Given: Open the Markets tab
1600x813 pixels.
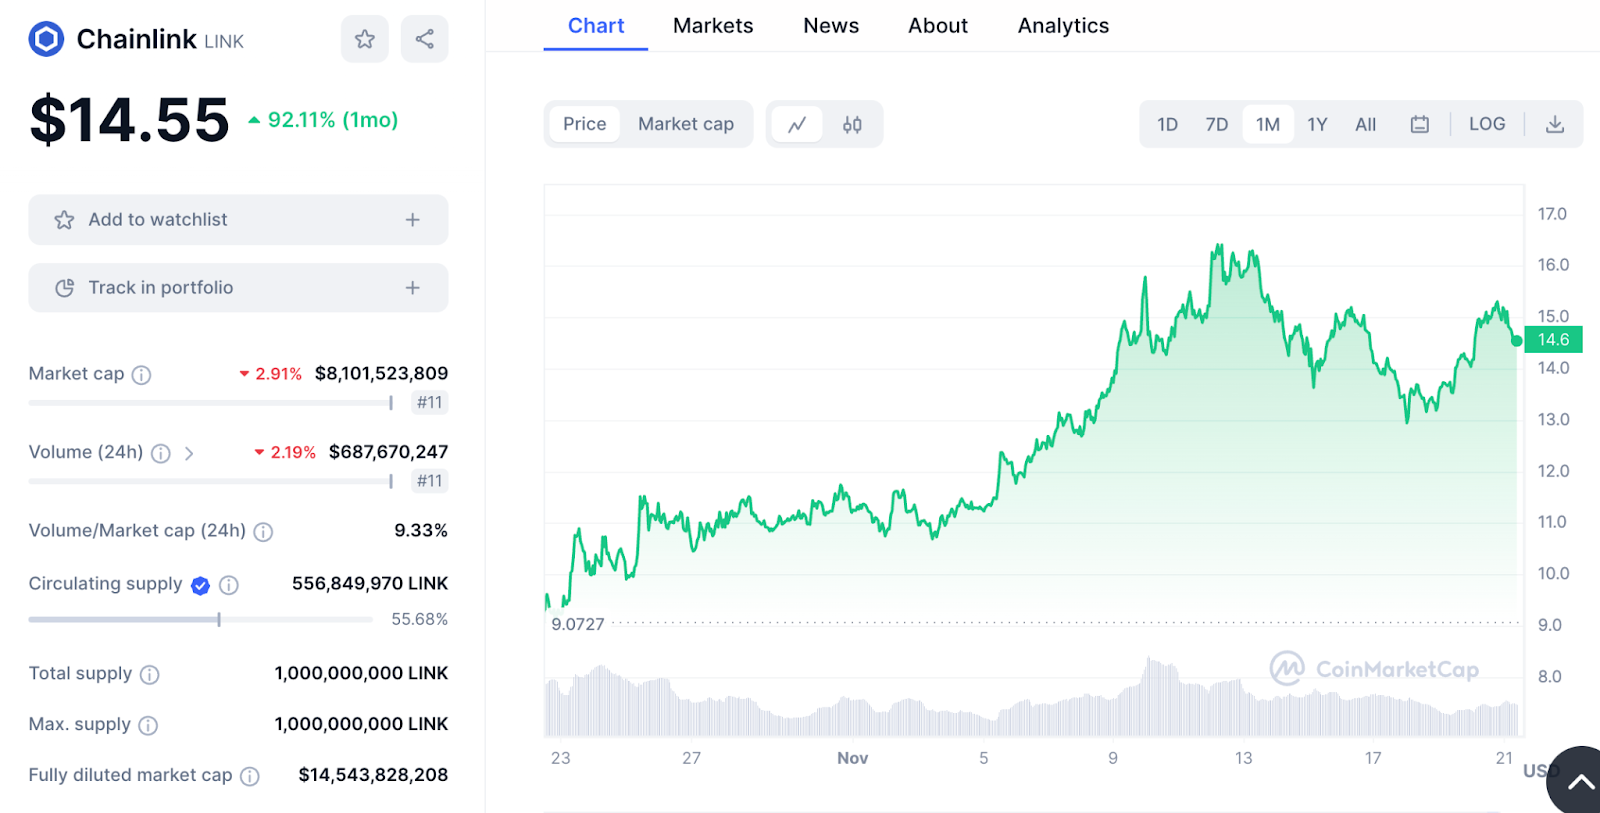Looking at the screenshot, I should (x=713, y=26).
